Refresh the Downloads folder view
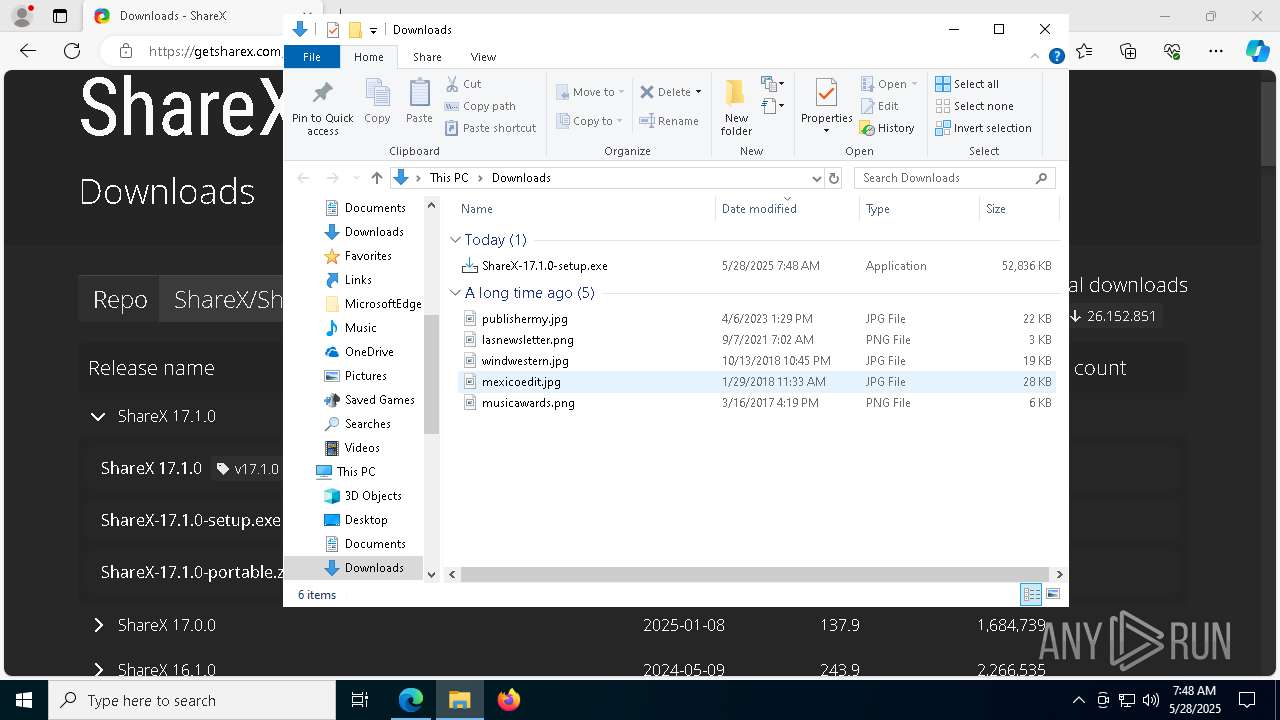Screen dimensions: 1280x720 click(834, 178)
